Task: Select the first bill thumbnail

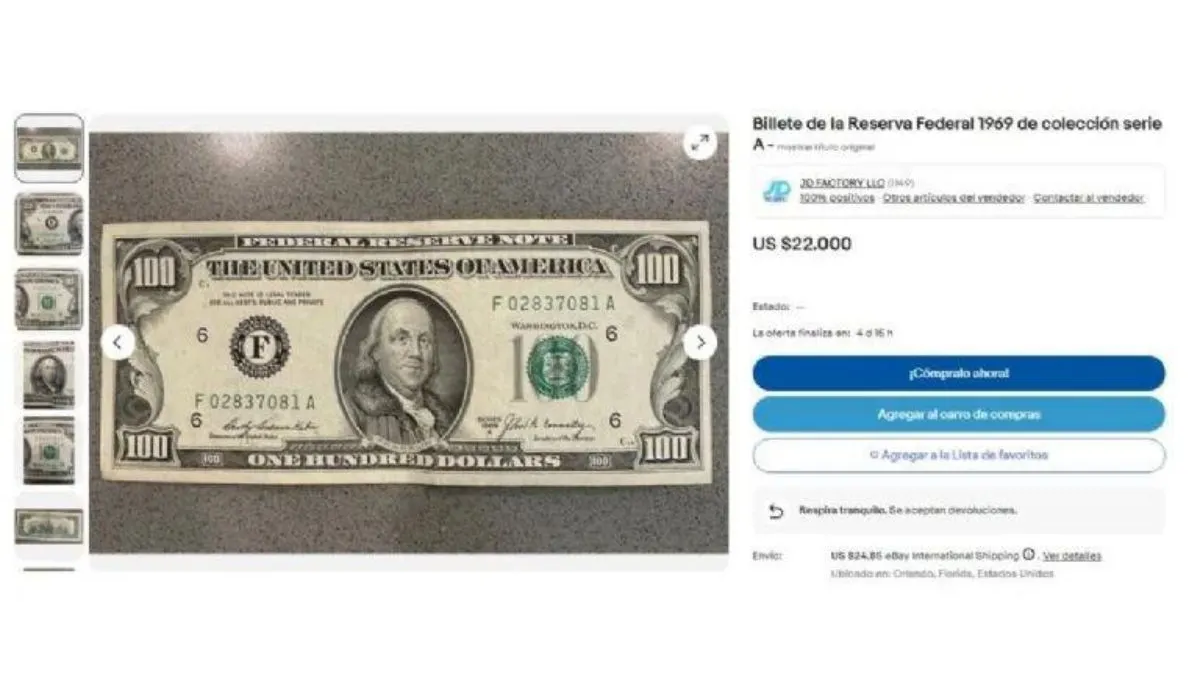Action: tap(49, 148)
